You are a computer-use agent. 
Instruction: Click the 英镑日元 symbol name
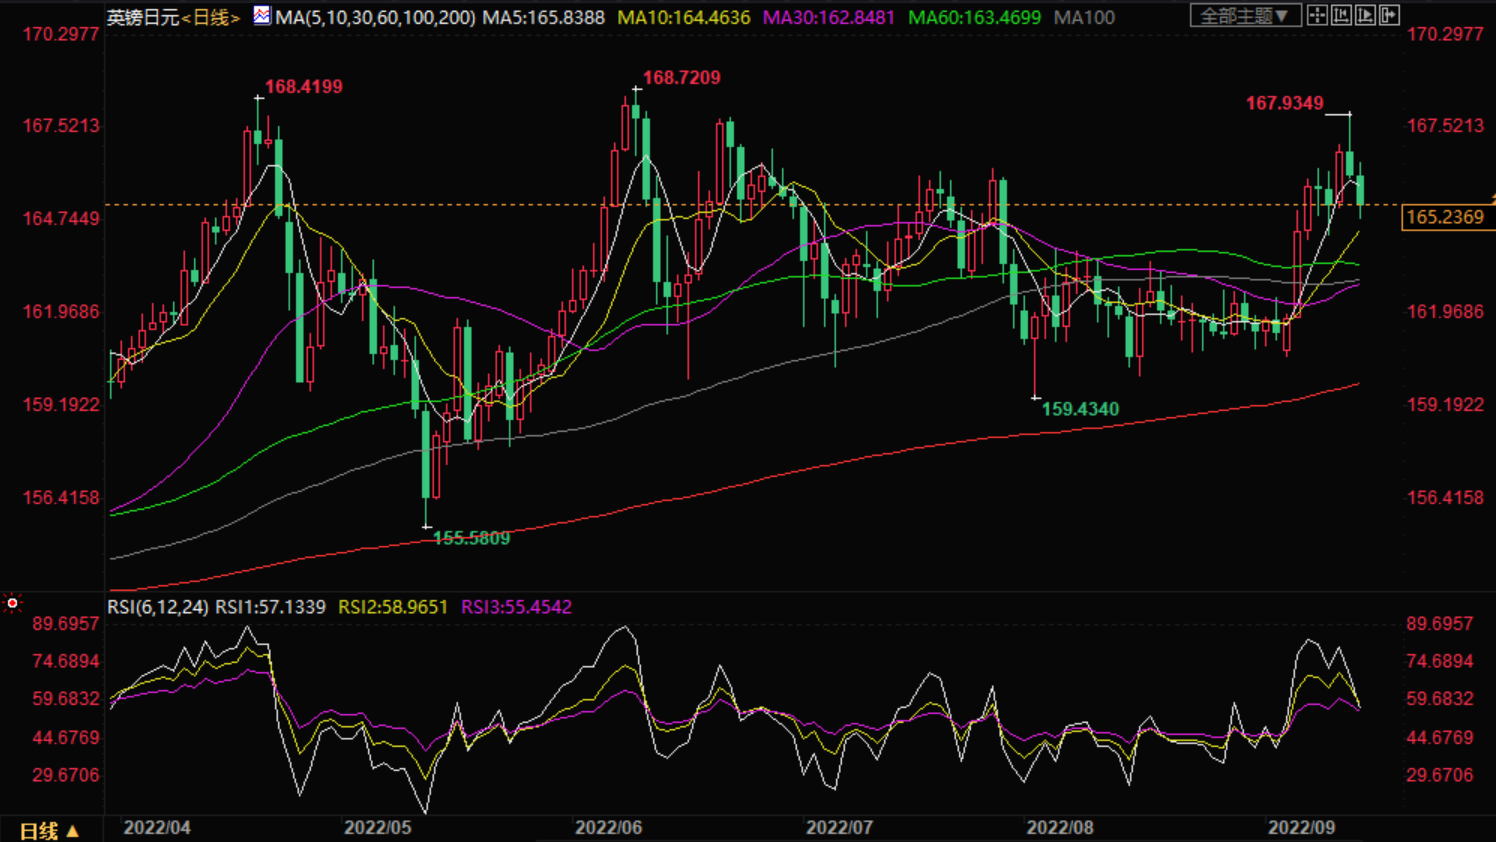[x=142, y=18]
